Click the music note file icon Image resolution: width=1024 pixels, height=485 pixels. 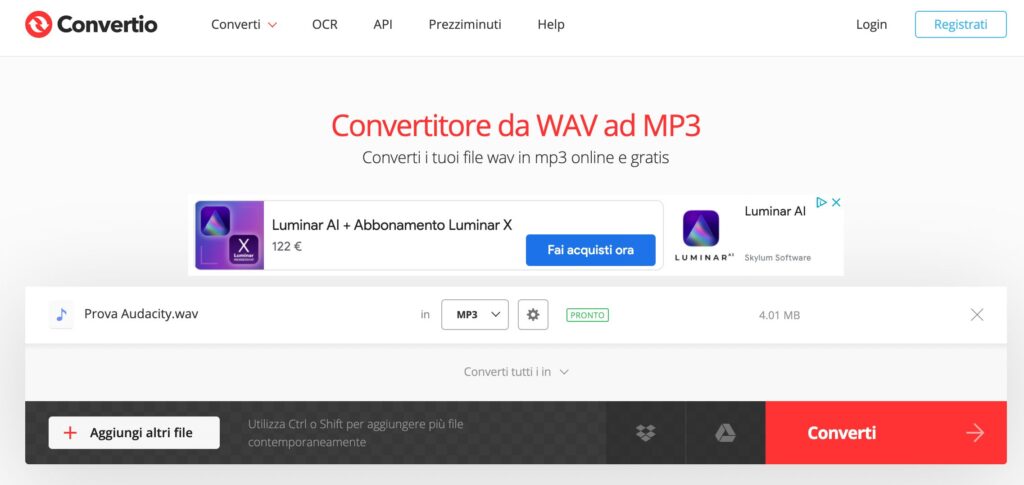[61, 315]
